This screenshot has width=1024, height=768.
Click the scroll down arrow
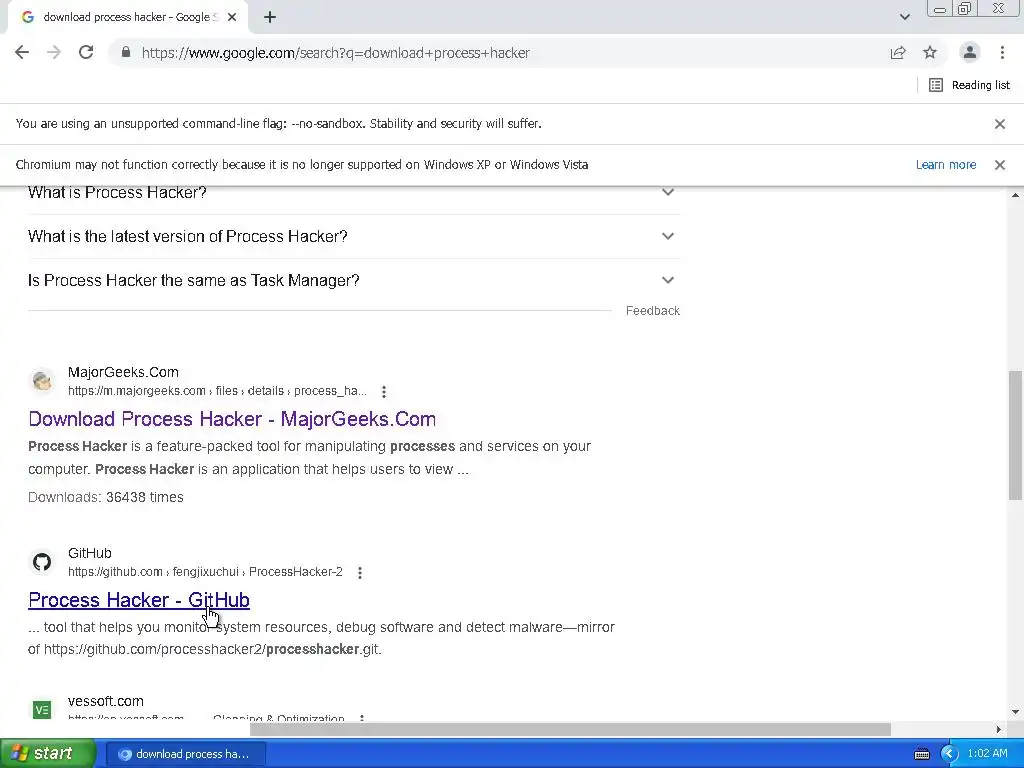point(1016,712)
